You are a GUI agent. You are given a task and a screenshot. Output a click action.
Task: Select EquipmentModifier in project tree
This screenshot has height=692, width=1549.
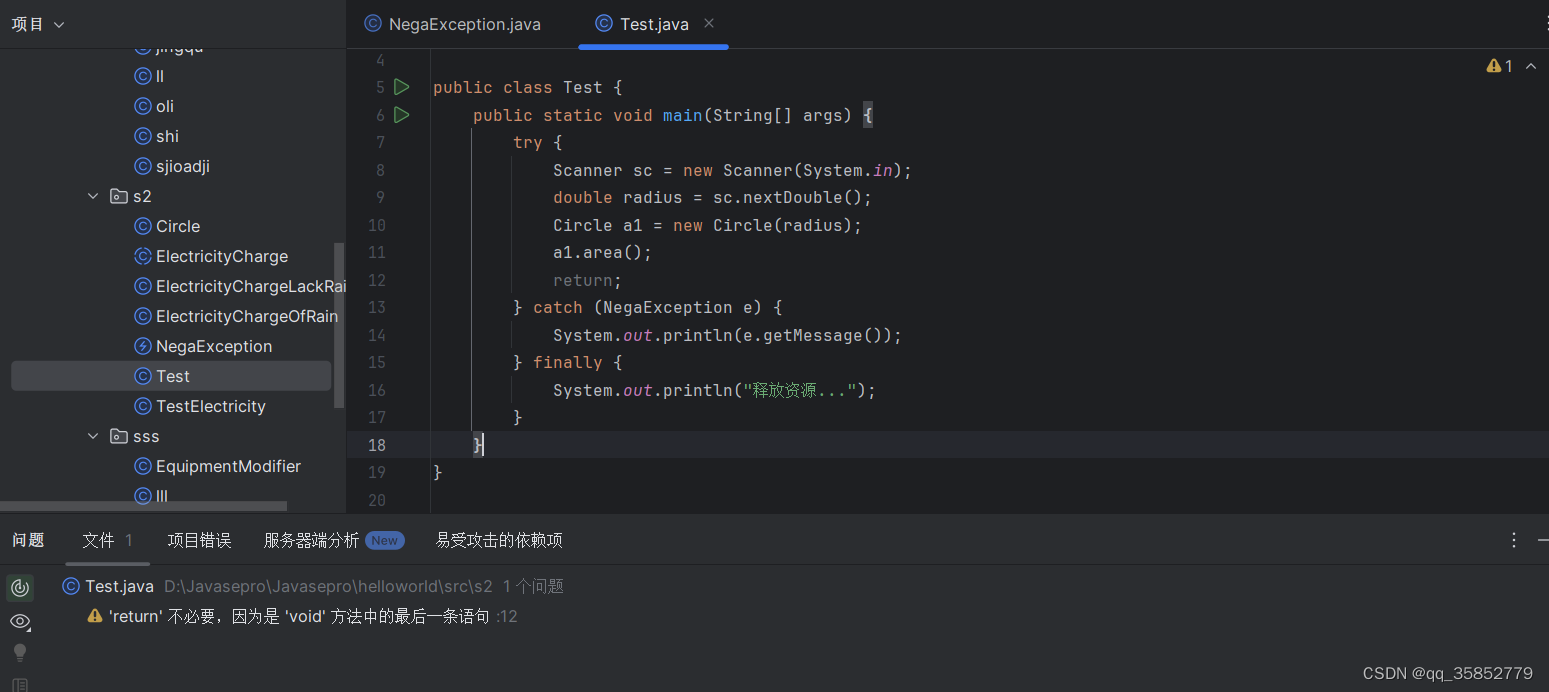click(228, 466)
